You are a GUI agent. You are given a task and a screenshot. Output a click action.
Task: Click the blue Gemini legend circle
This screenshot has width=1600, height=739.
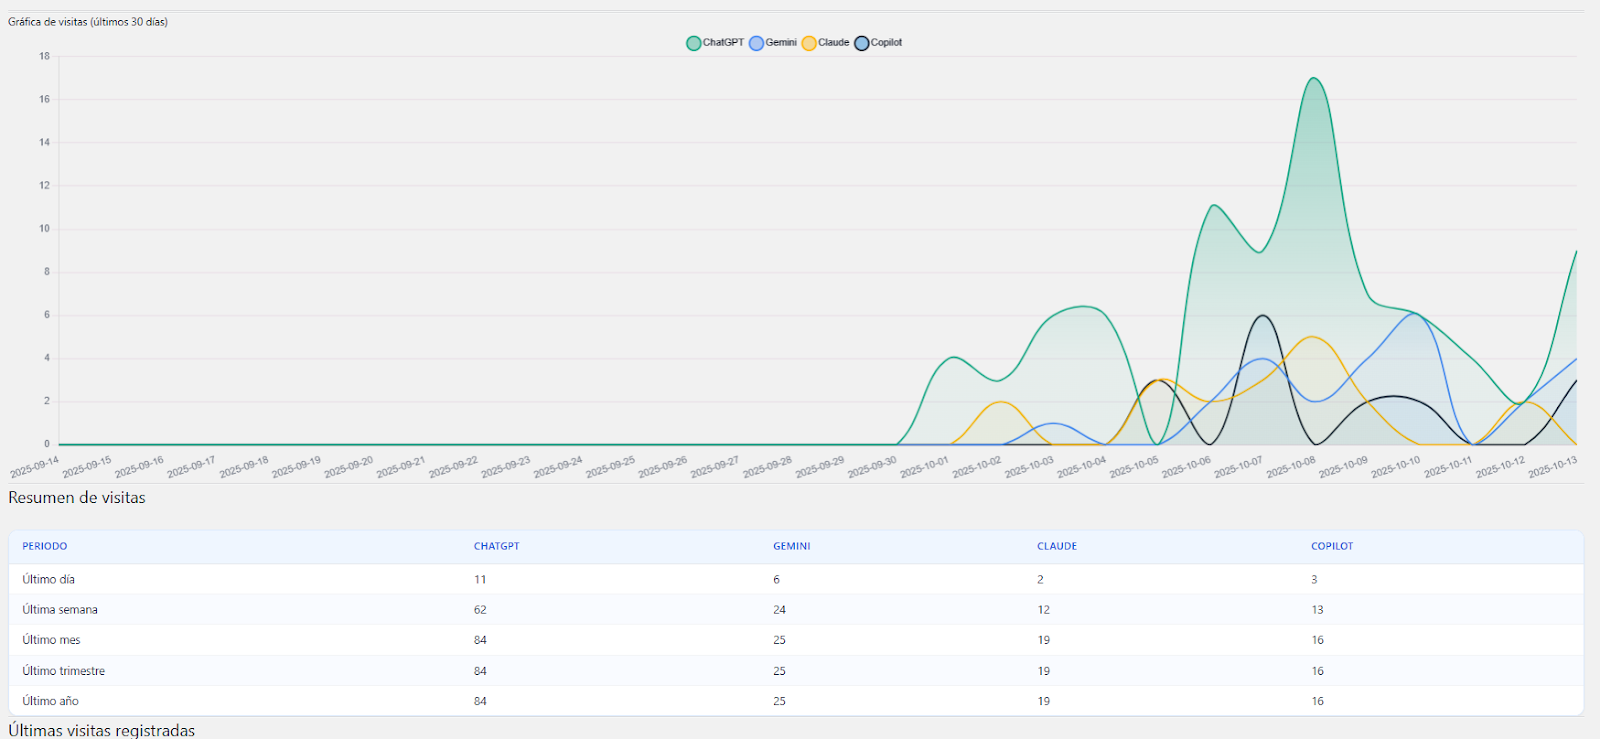coord(756,43)
